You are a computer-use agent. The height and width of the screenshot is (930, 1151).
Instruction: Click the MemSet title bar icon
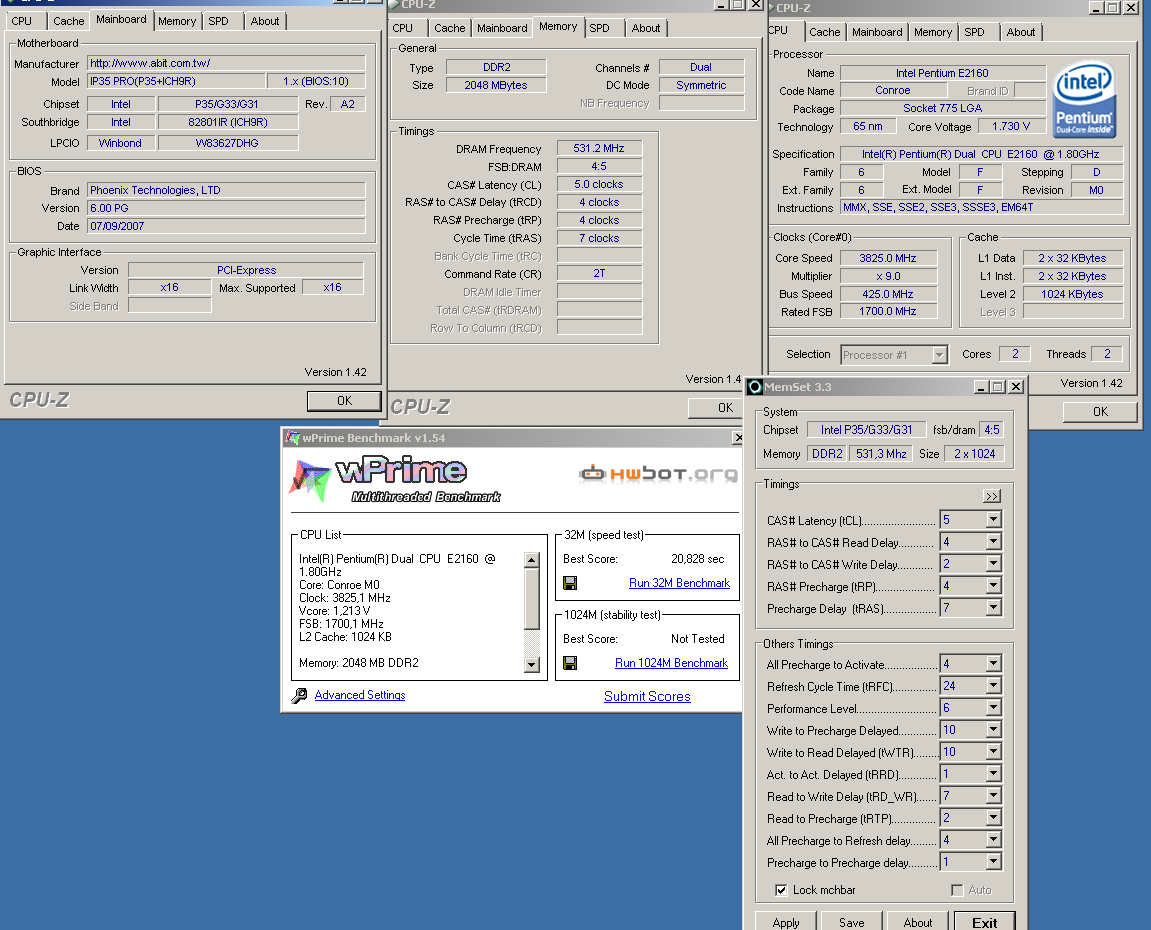click(755, 387)
